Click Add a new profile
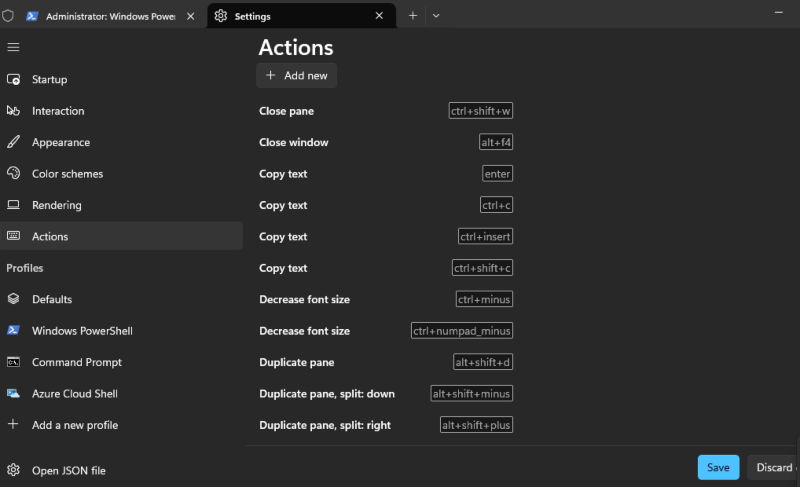Viewport: 800px width, 487px height. coord(121,425)
